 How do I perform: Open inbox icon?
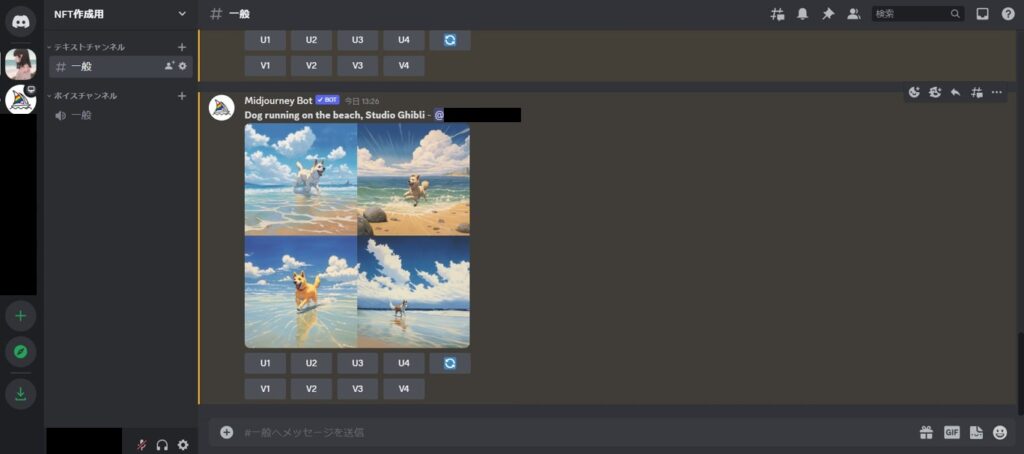pos(982,14)
